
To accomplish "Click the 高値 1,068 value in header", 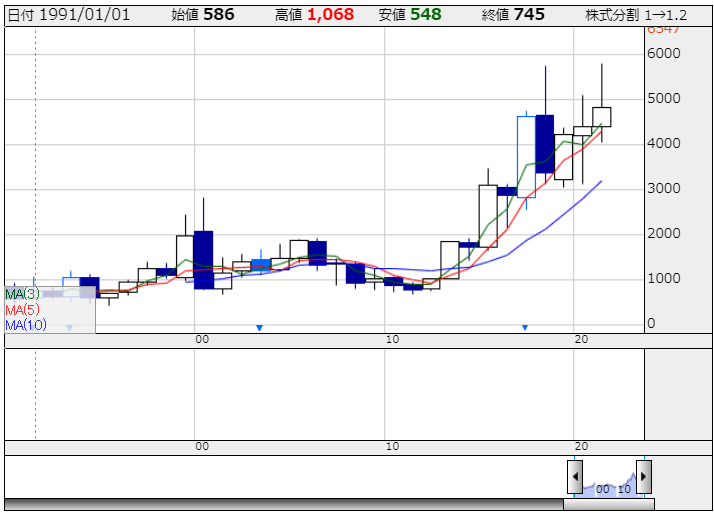I will [314, 15].
